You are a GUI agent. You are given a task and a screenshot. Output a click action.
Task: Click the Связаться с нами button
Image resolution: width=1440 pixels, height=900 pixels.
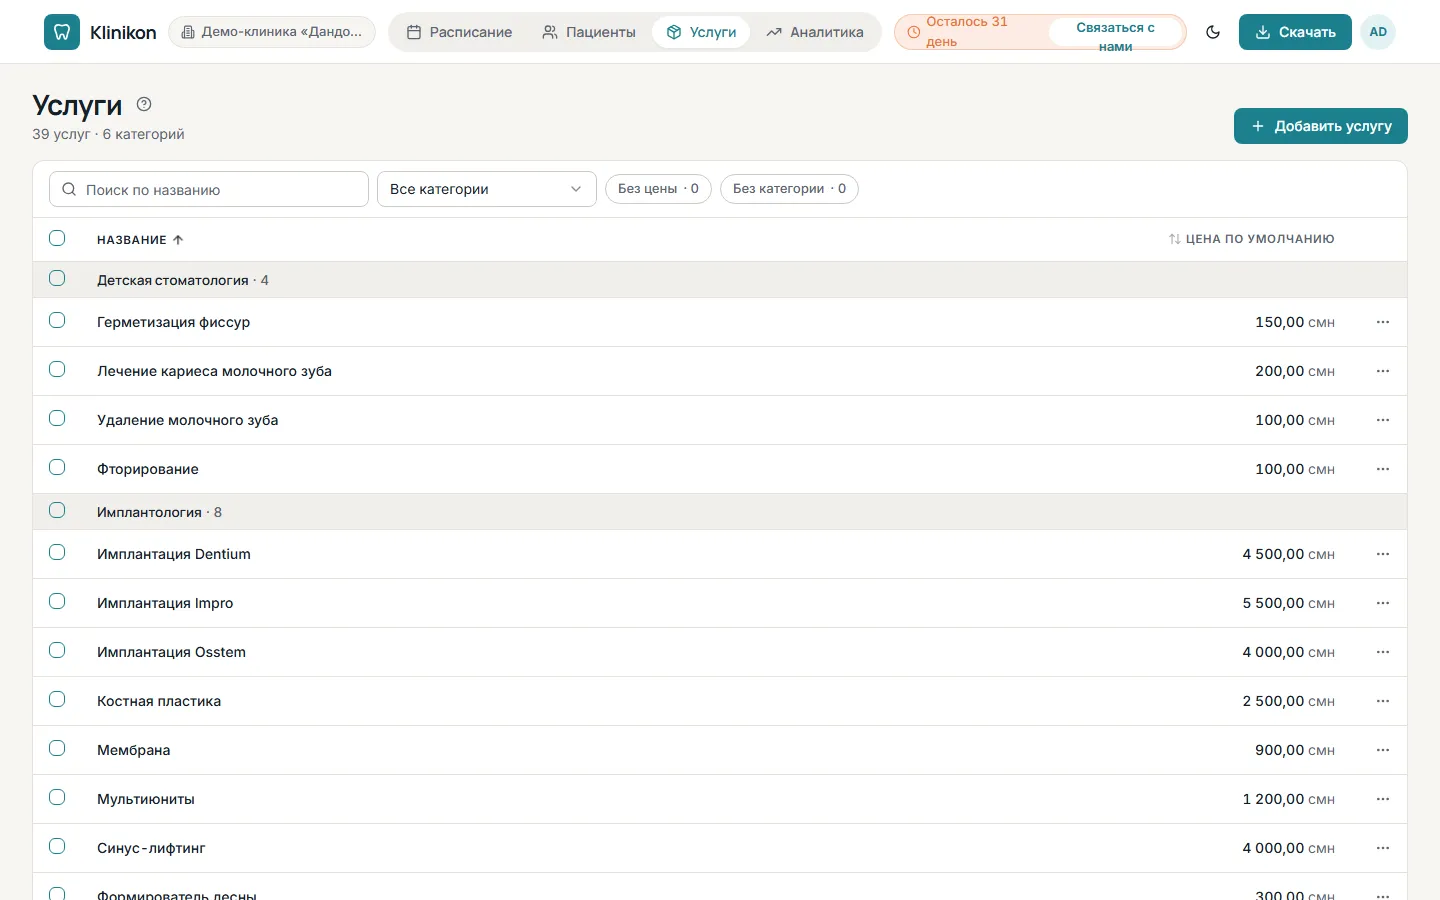click(1115, 32)
